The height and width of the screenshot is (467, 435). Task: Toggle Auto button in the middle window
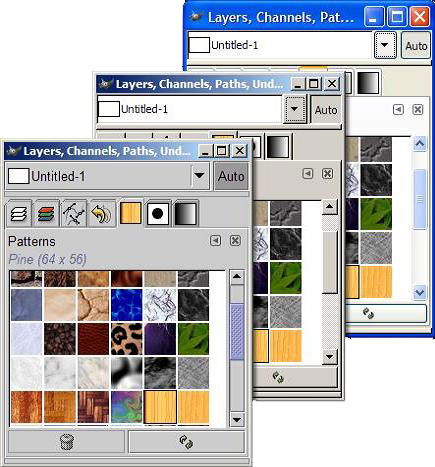(326, 110)
